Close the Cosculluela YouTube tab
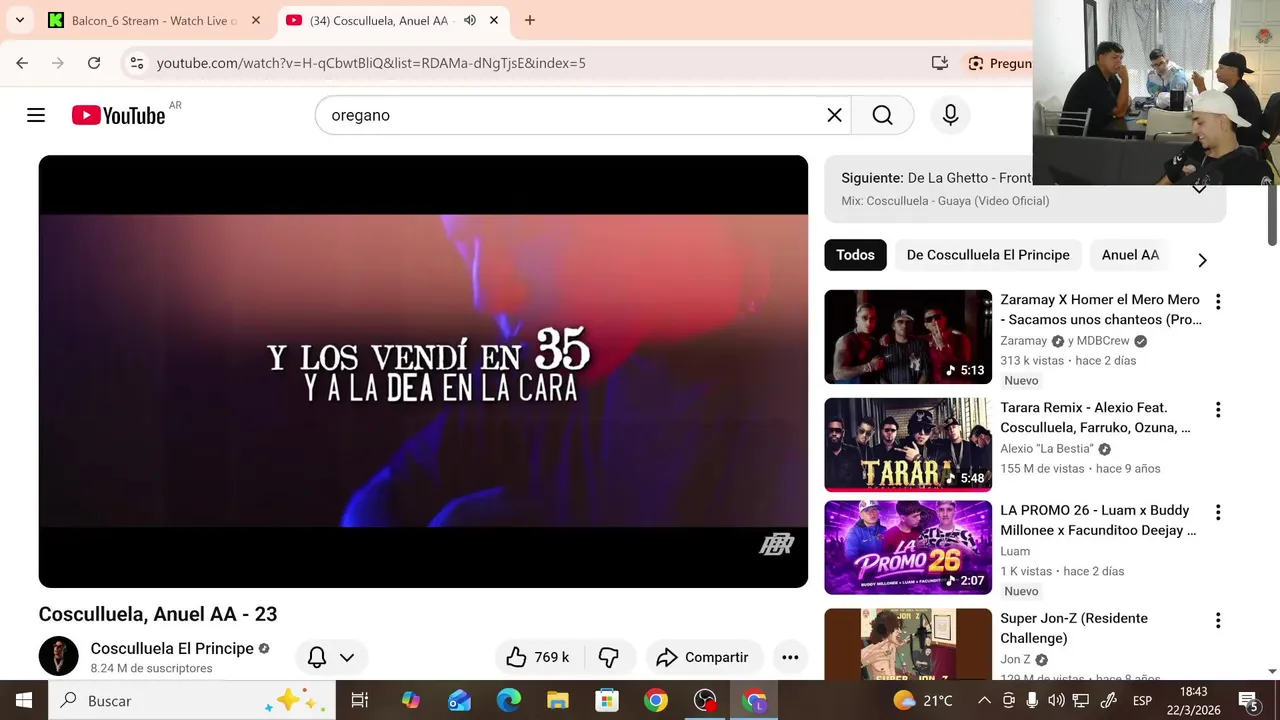 pyautogui.click(x=493, y=20)
